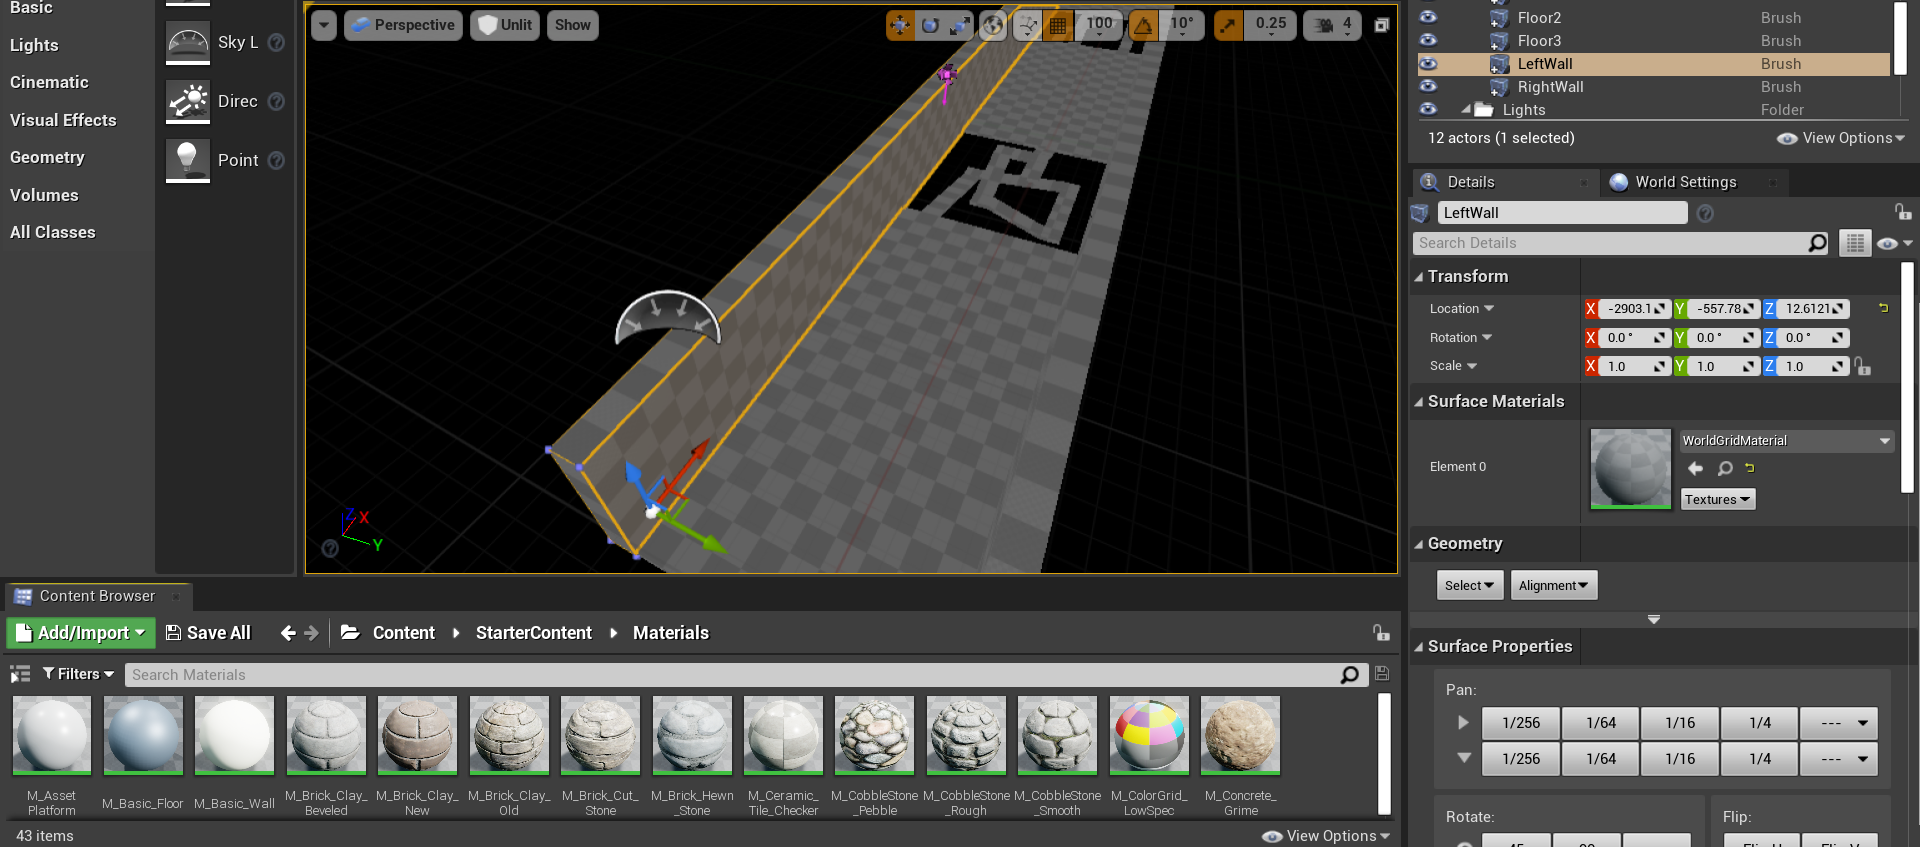This screenshot has width=1920, height=847.
Task: Switch to the Details tab
Action: 1470,182
